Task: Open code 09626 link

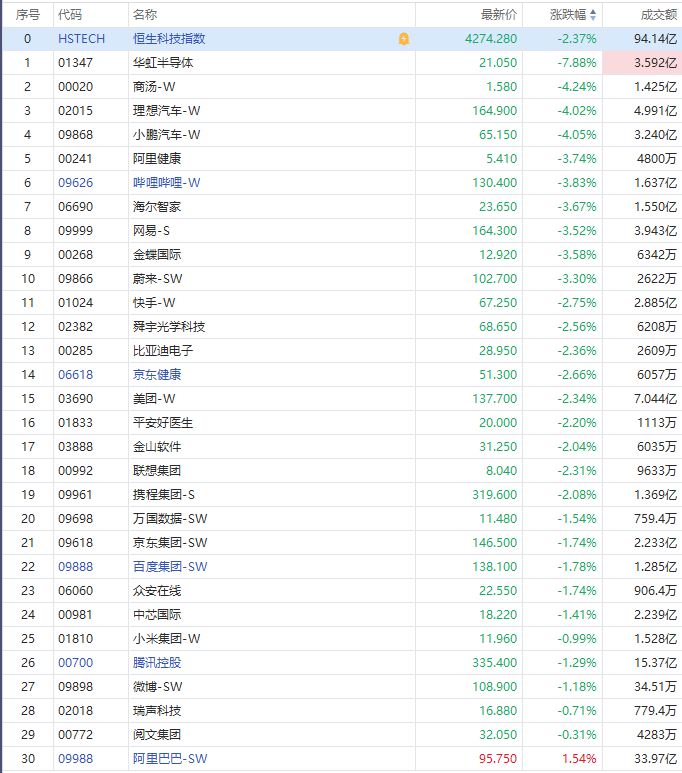Action: point(75,183)
